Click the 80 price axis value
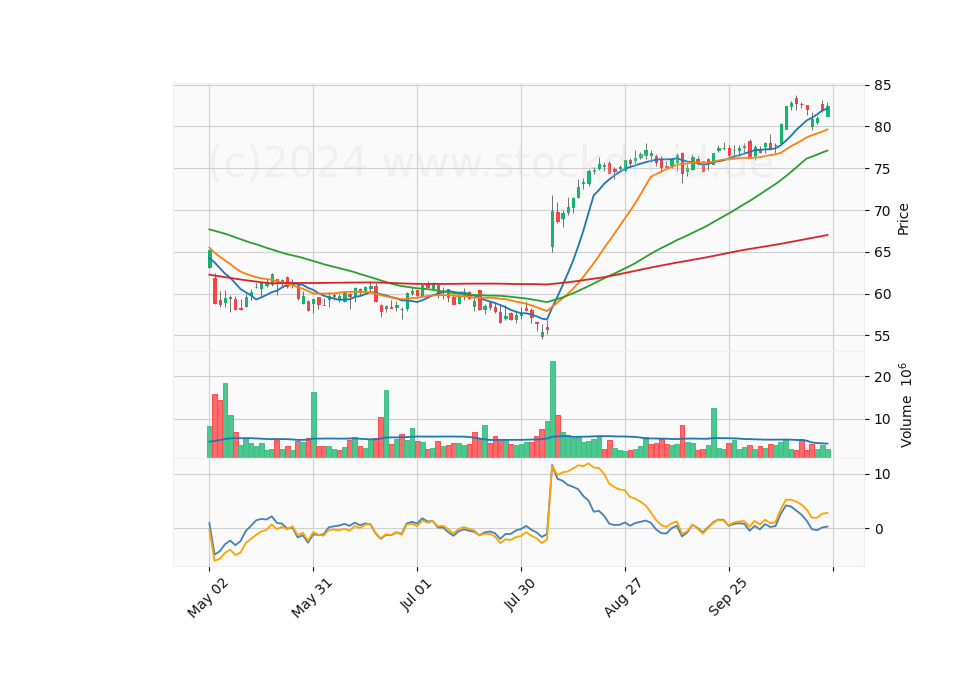This screenshot has height=690, width=960. [882, 127]
